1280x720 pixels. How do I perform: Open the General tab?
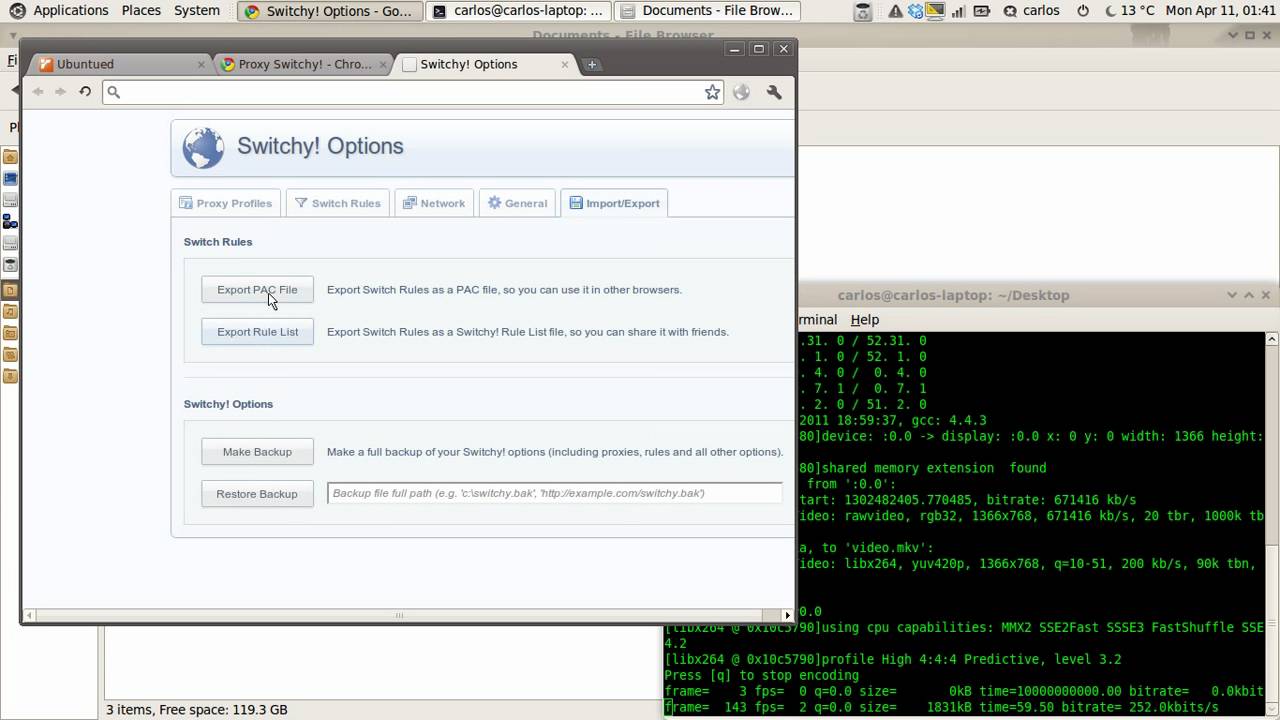[517, 203]
